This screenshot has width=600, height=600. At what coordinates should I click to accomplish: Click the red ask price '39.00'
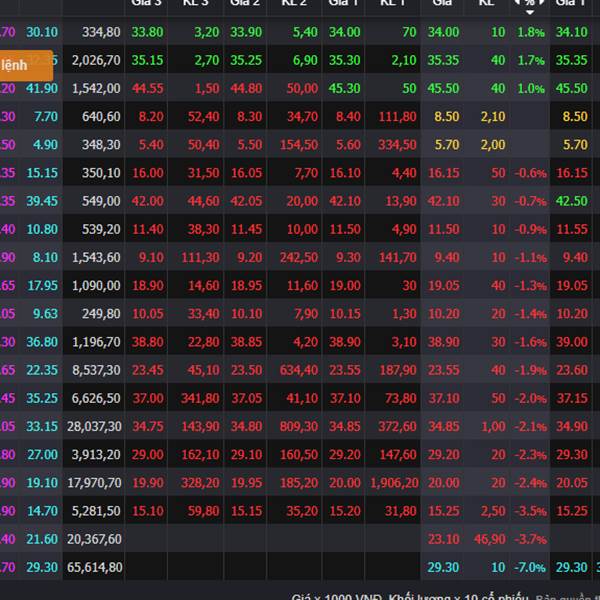pyautogui.click(x=572, y=342)
